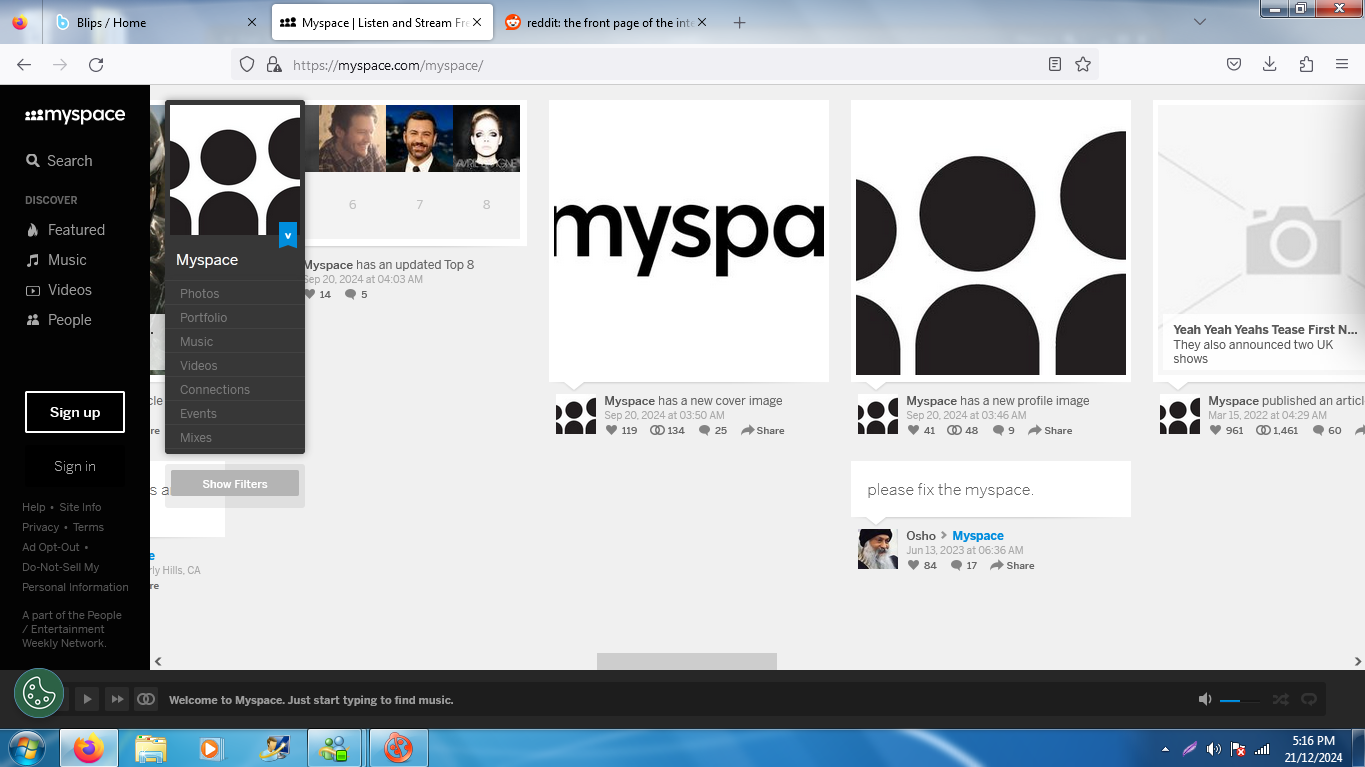
Task: Open the Yeah Yeah Yeahs article card
Action: click(1260, 240)
